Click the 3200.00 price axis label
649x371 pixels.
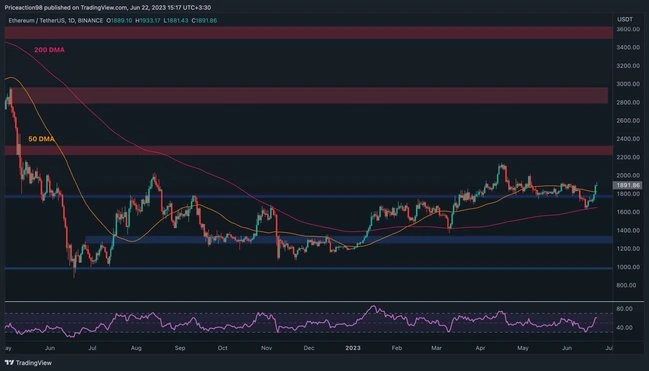pyautogui.click(x=627, y=66)
